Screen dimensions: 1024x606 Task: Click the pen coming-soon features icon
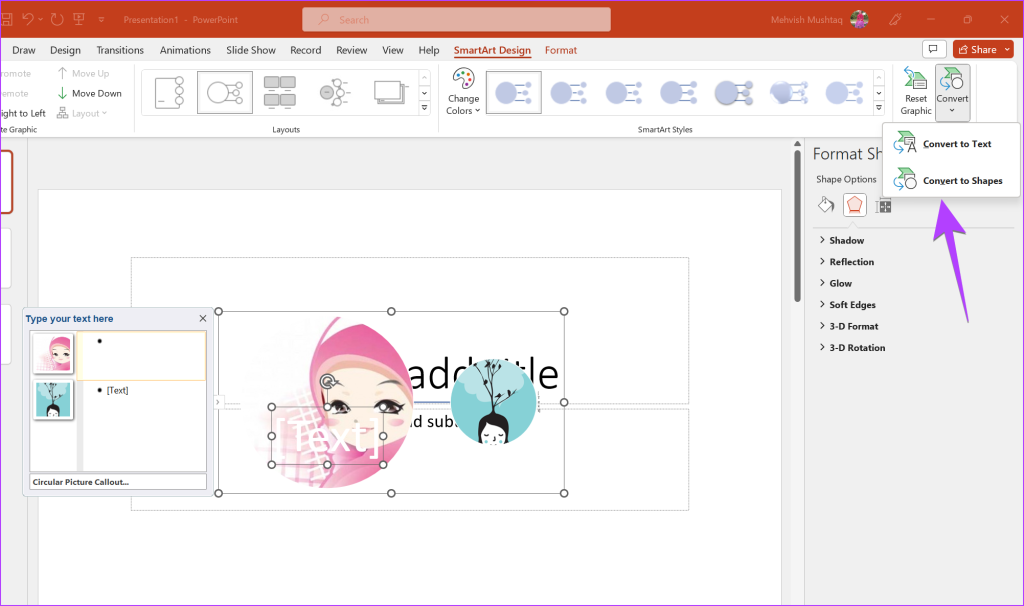(895, 20)
